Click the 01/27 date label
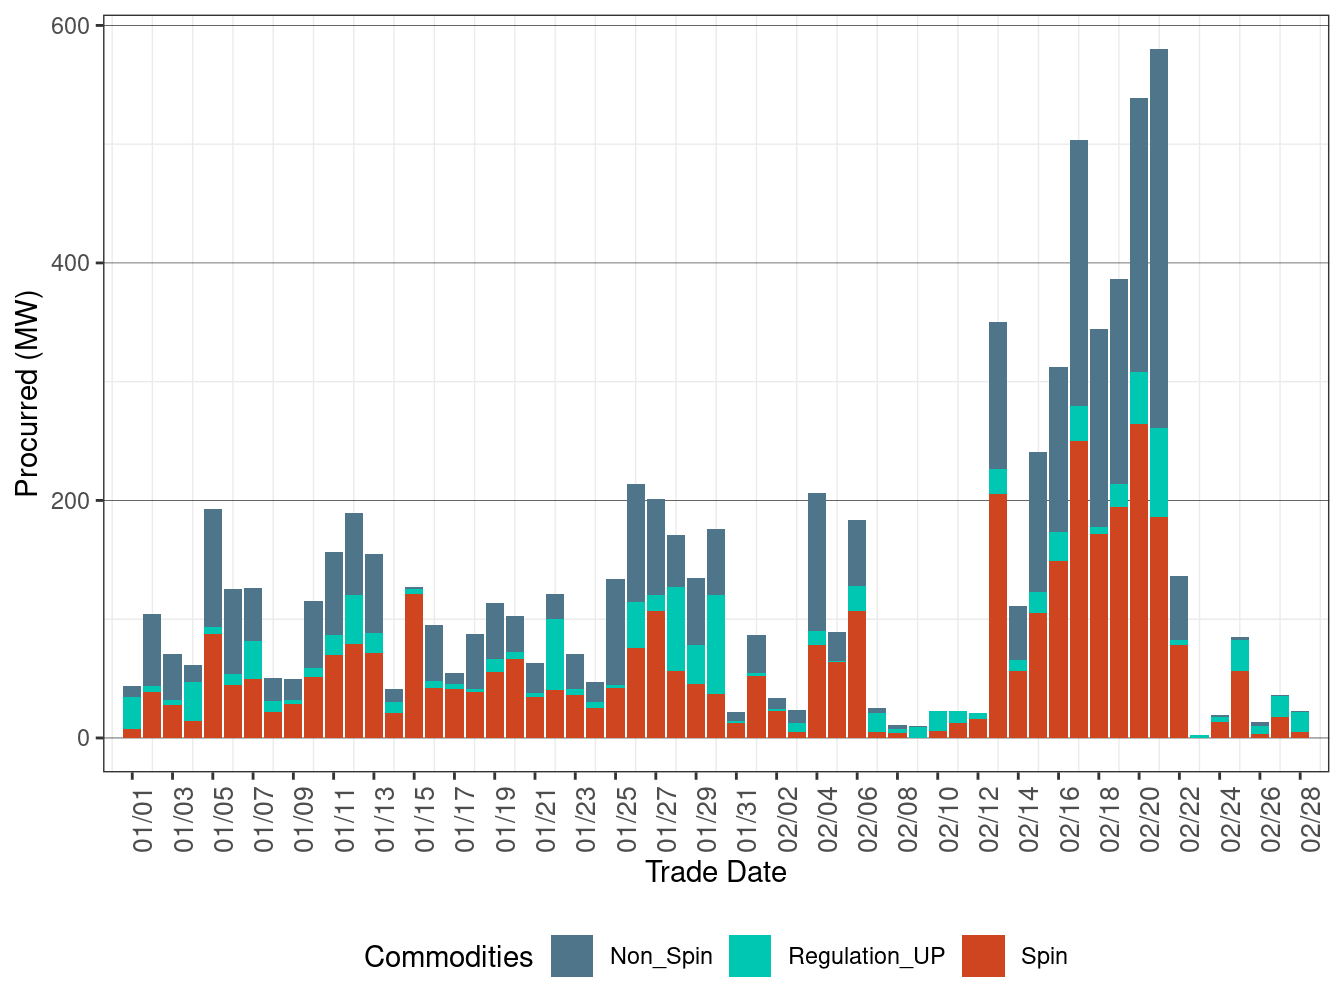Image resolution: width=1344 pixels, height=1008 pixels. [667, 820]
